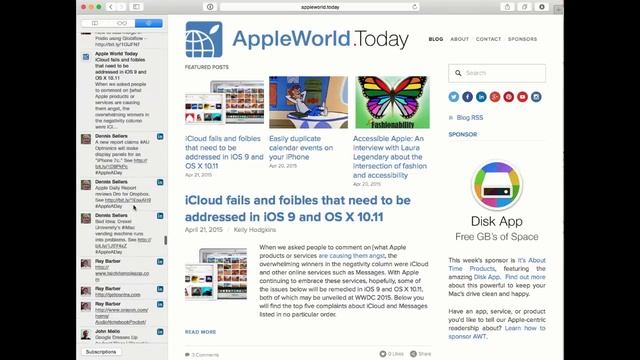Open the AppleWorld.Today globe logo
Screen dimensions: 640x360
204,40
